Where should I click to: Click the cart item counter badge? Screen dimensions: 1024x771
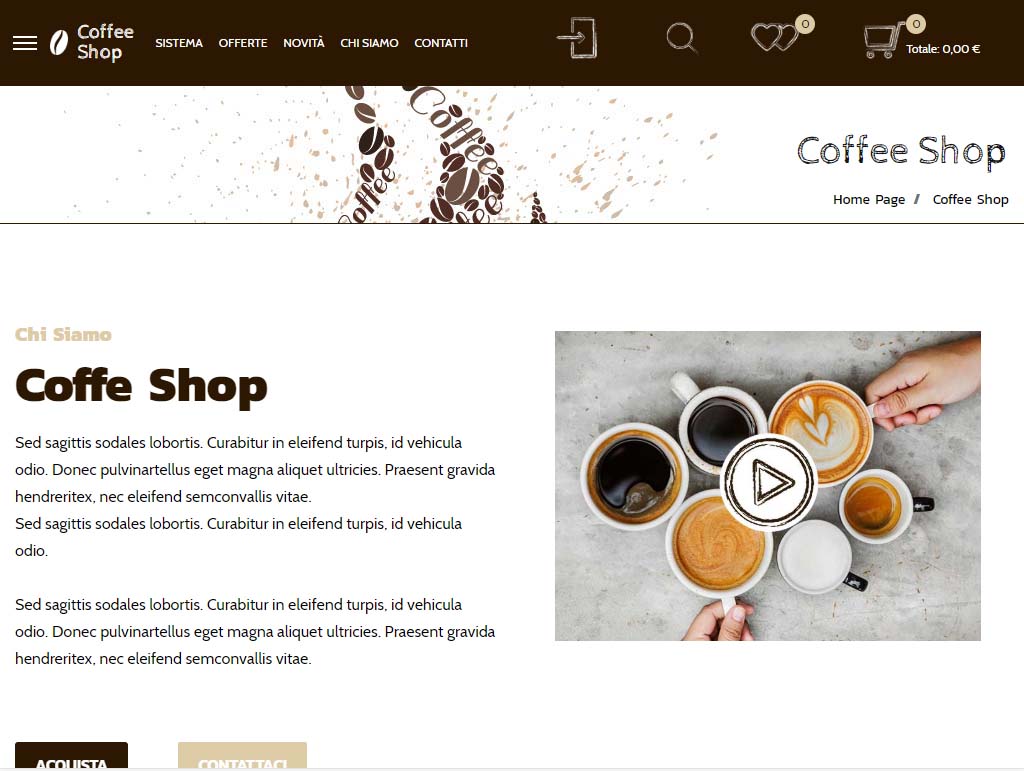916,24
